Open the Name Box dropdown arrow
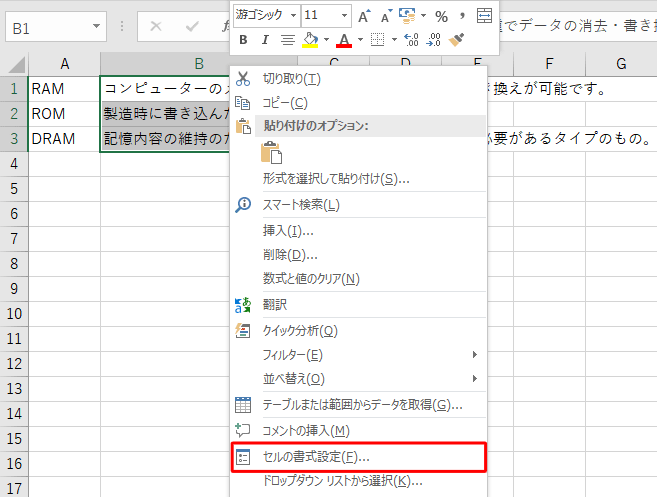The height and width of the screenshot is (497, 657). pyautogui.click(x=96, y=26)
